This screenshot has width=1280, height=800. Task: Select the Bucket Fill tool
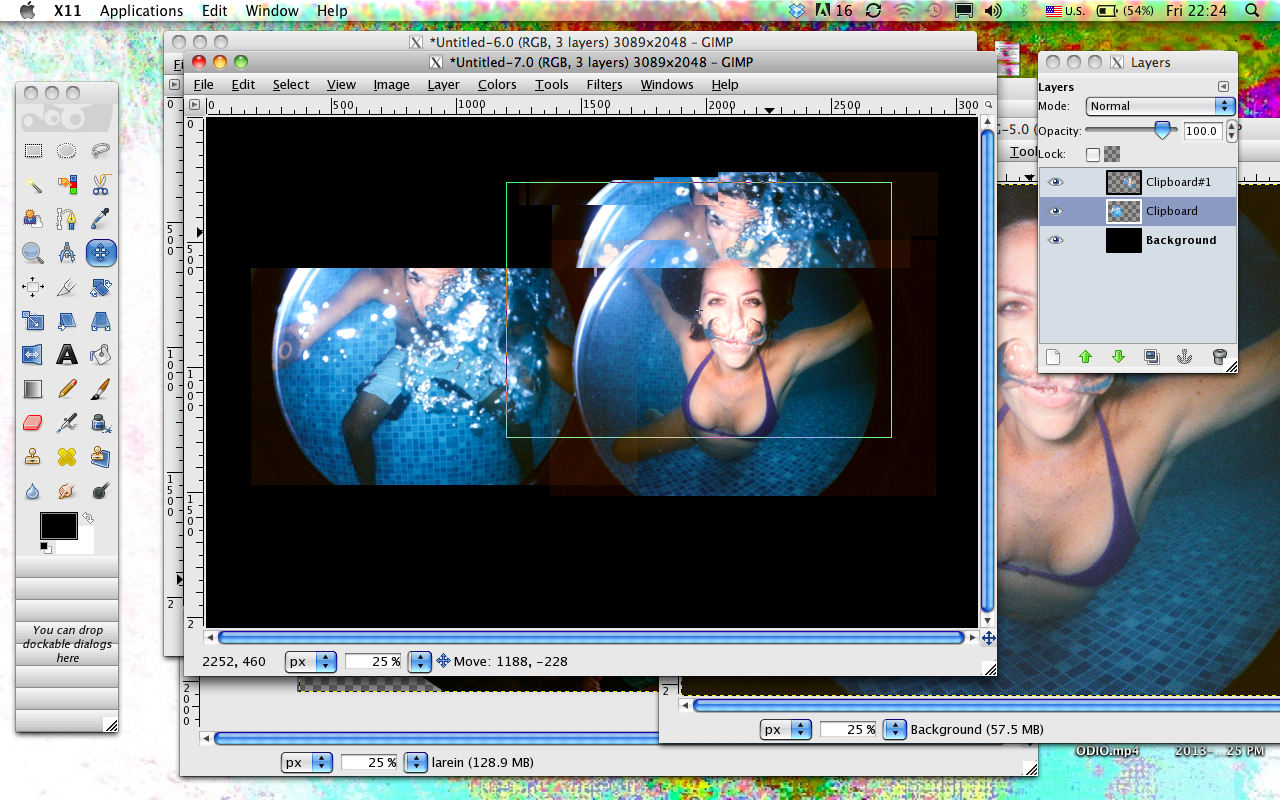click(100, 355)
